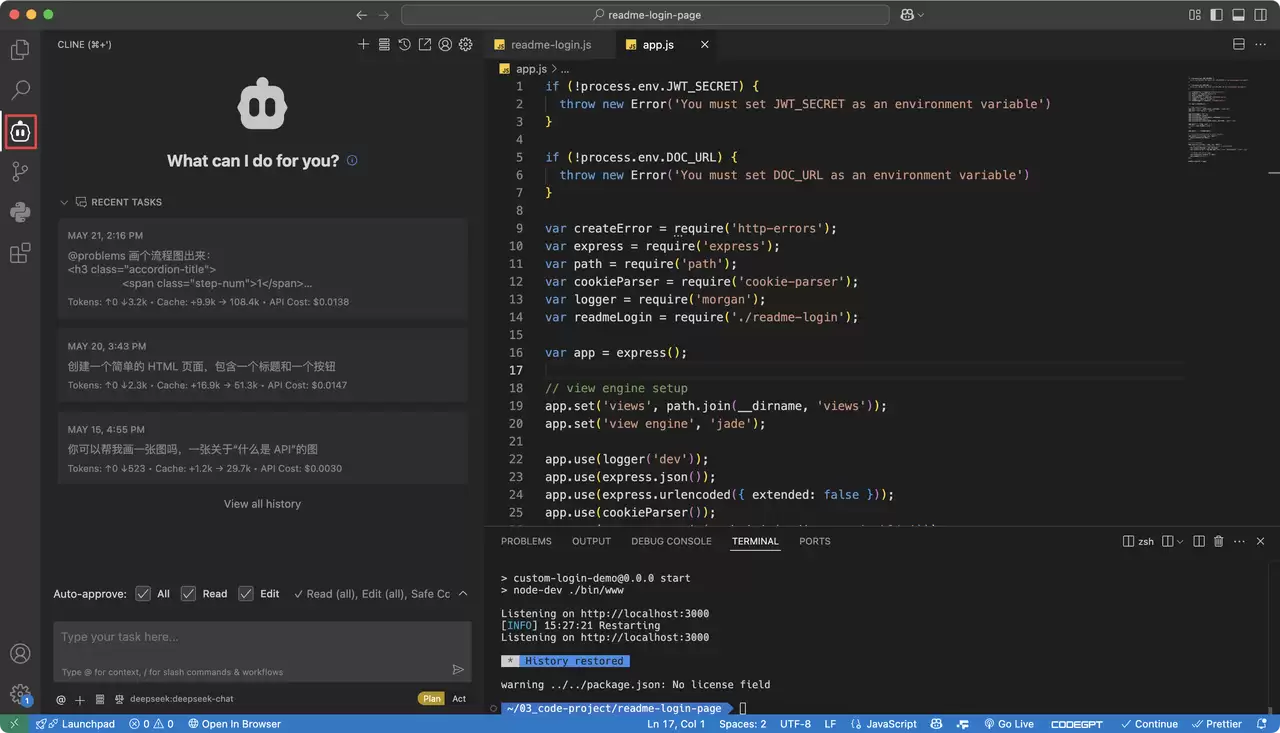Screen dimensions: 1280x733
Task: Open Source Control view in activity bar
Action: tap(20, 172)
